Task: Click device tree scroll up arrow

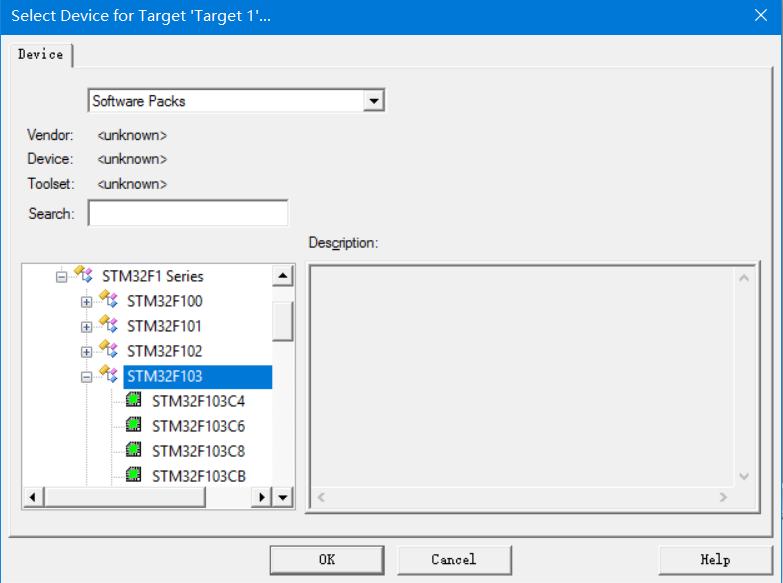Action: point(283,275)
